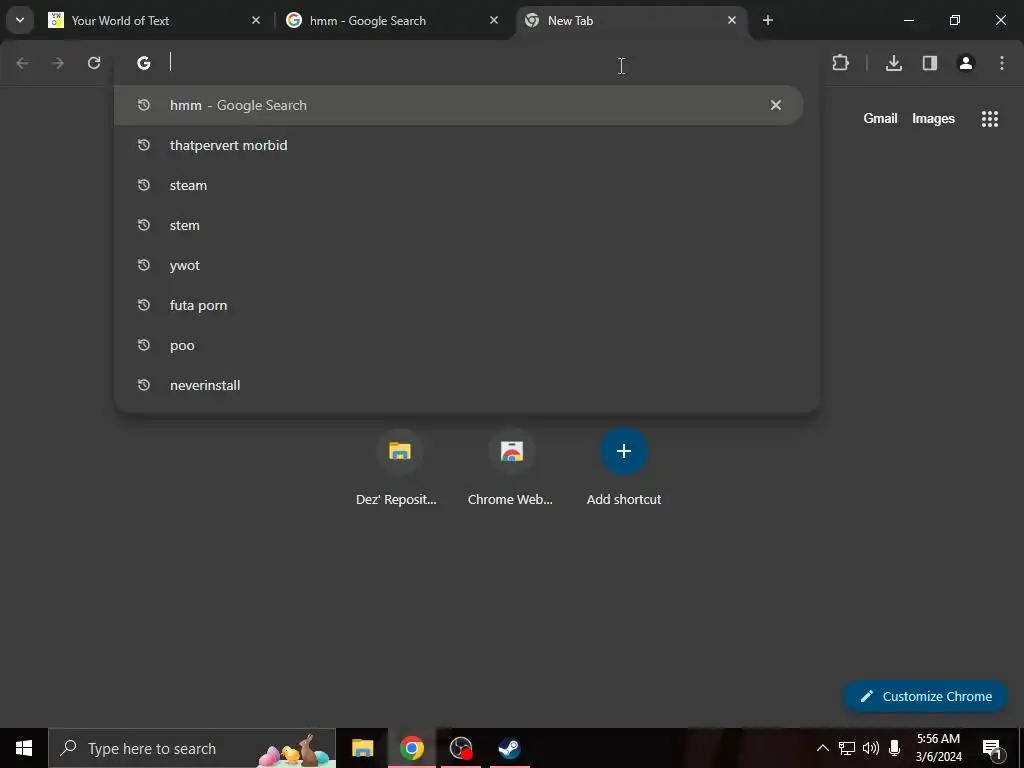Open the notification center icon

point(992,748)
